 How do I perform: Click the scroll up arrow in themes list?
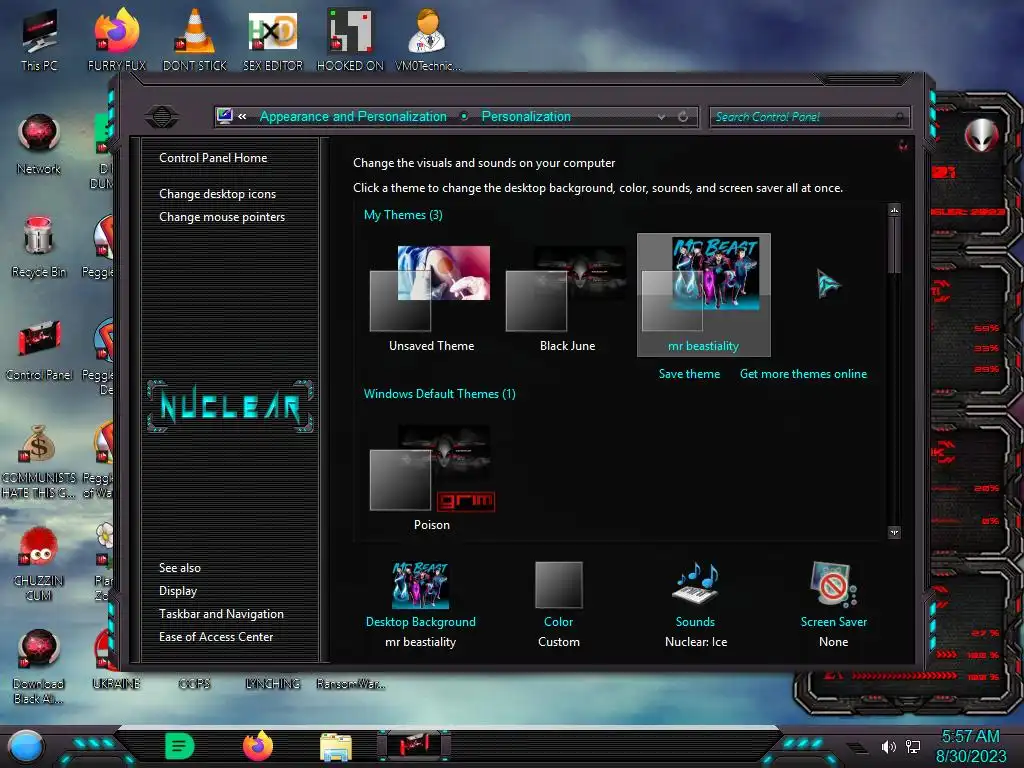[894, 210]
